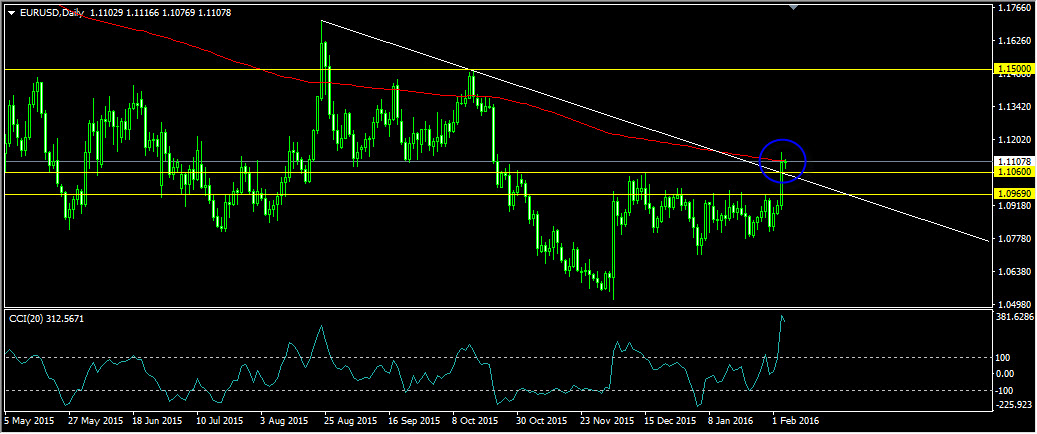Click the 8 Oct 2015 date label
The height and width of the screenshot is (434, 1037).
click(475, 420)
